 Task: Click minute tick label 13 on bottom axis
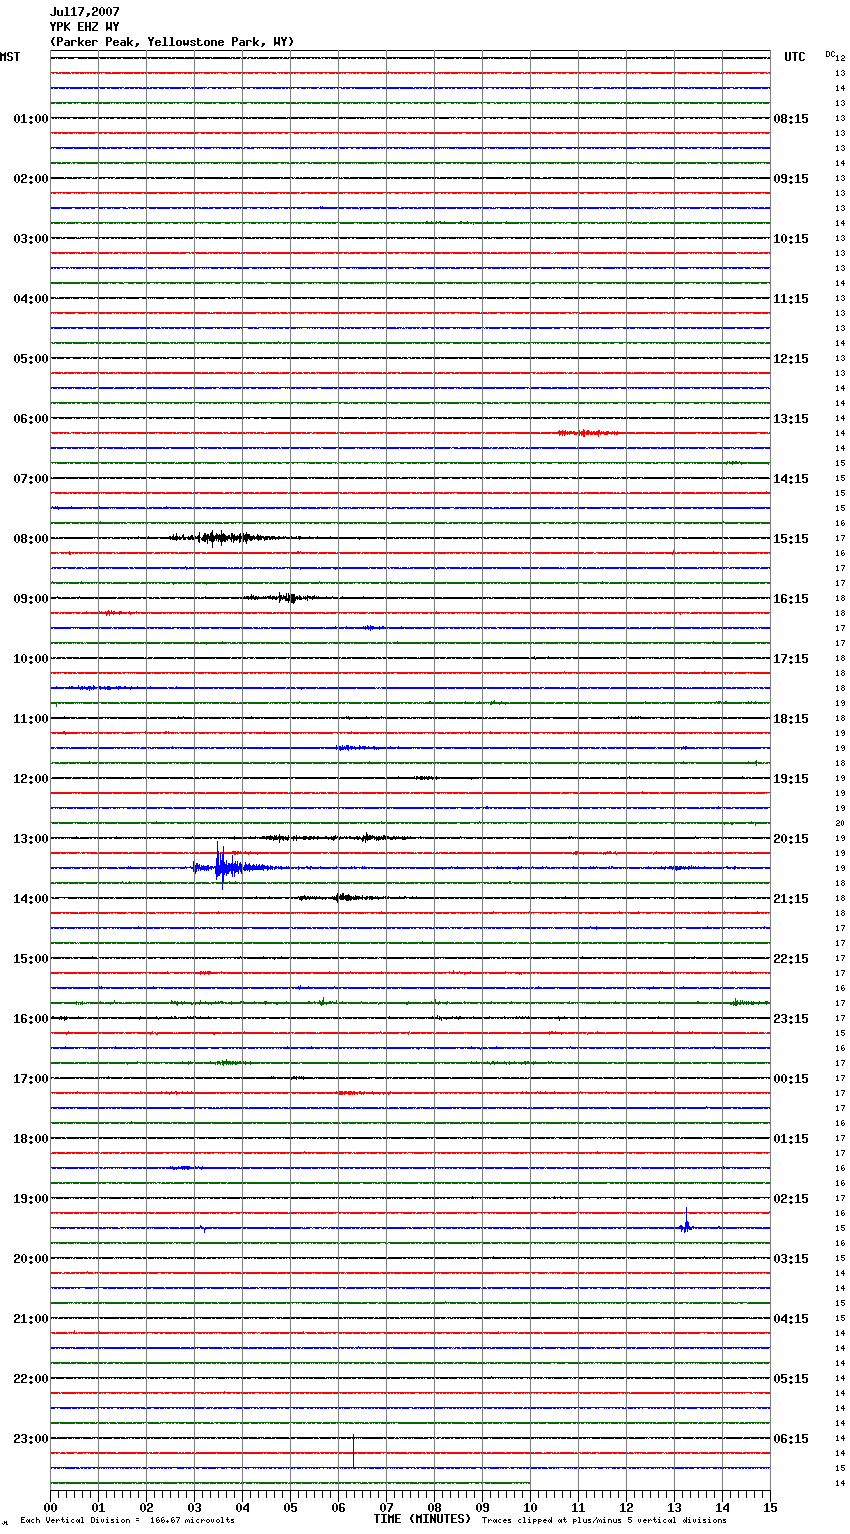(x=674, y=1507)
